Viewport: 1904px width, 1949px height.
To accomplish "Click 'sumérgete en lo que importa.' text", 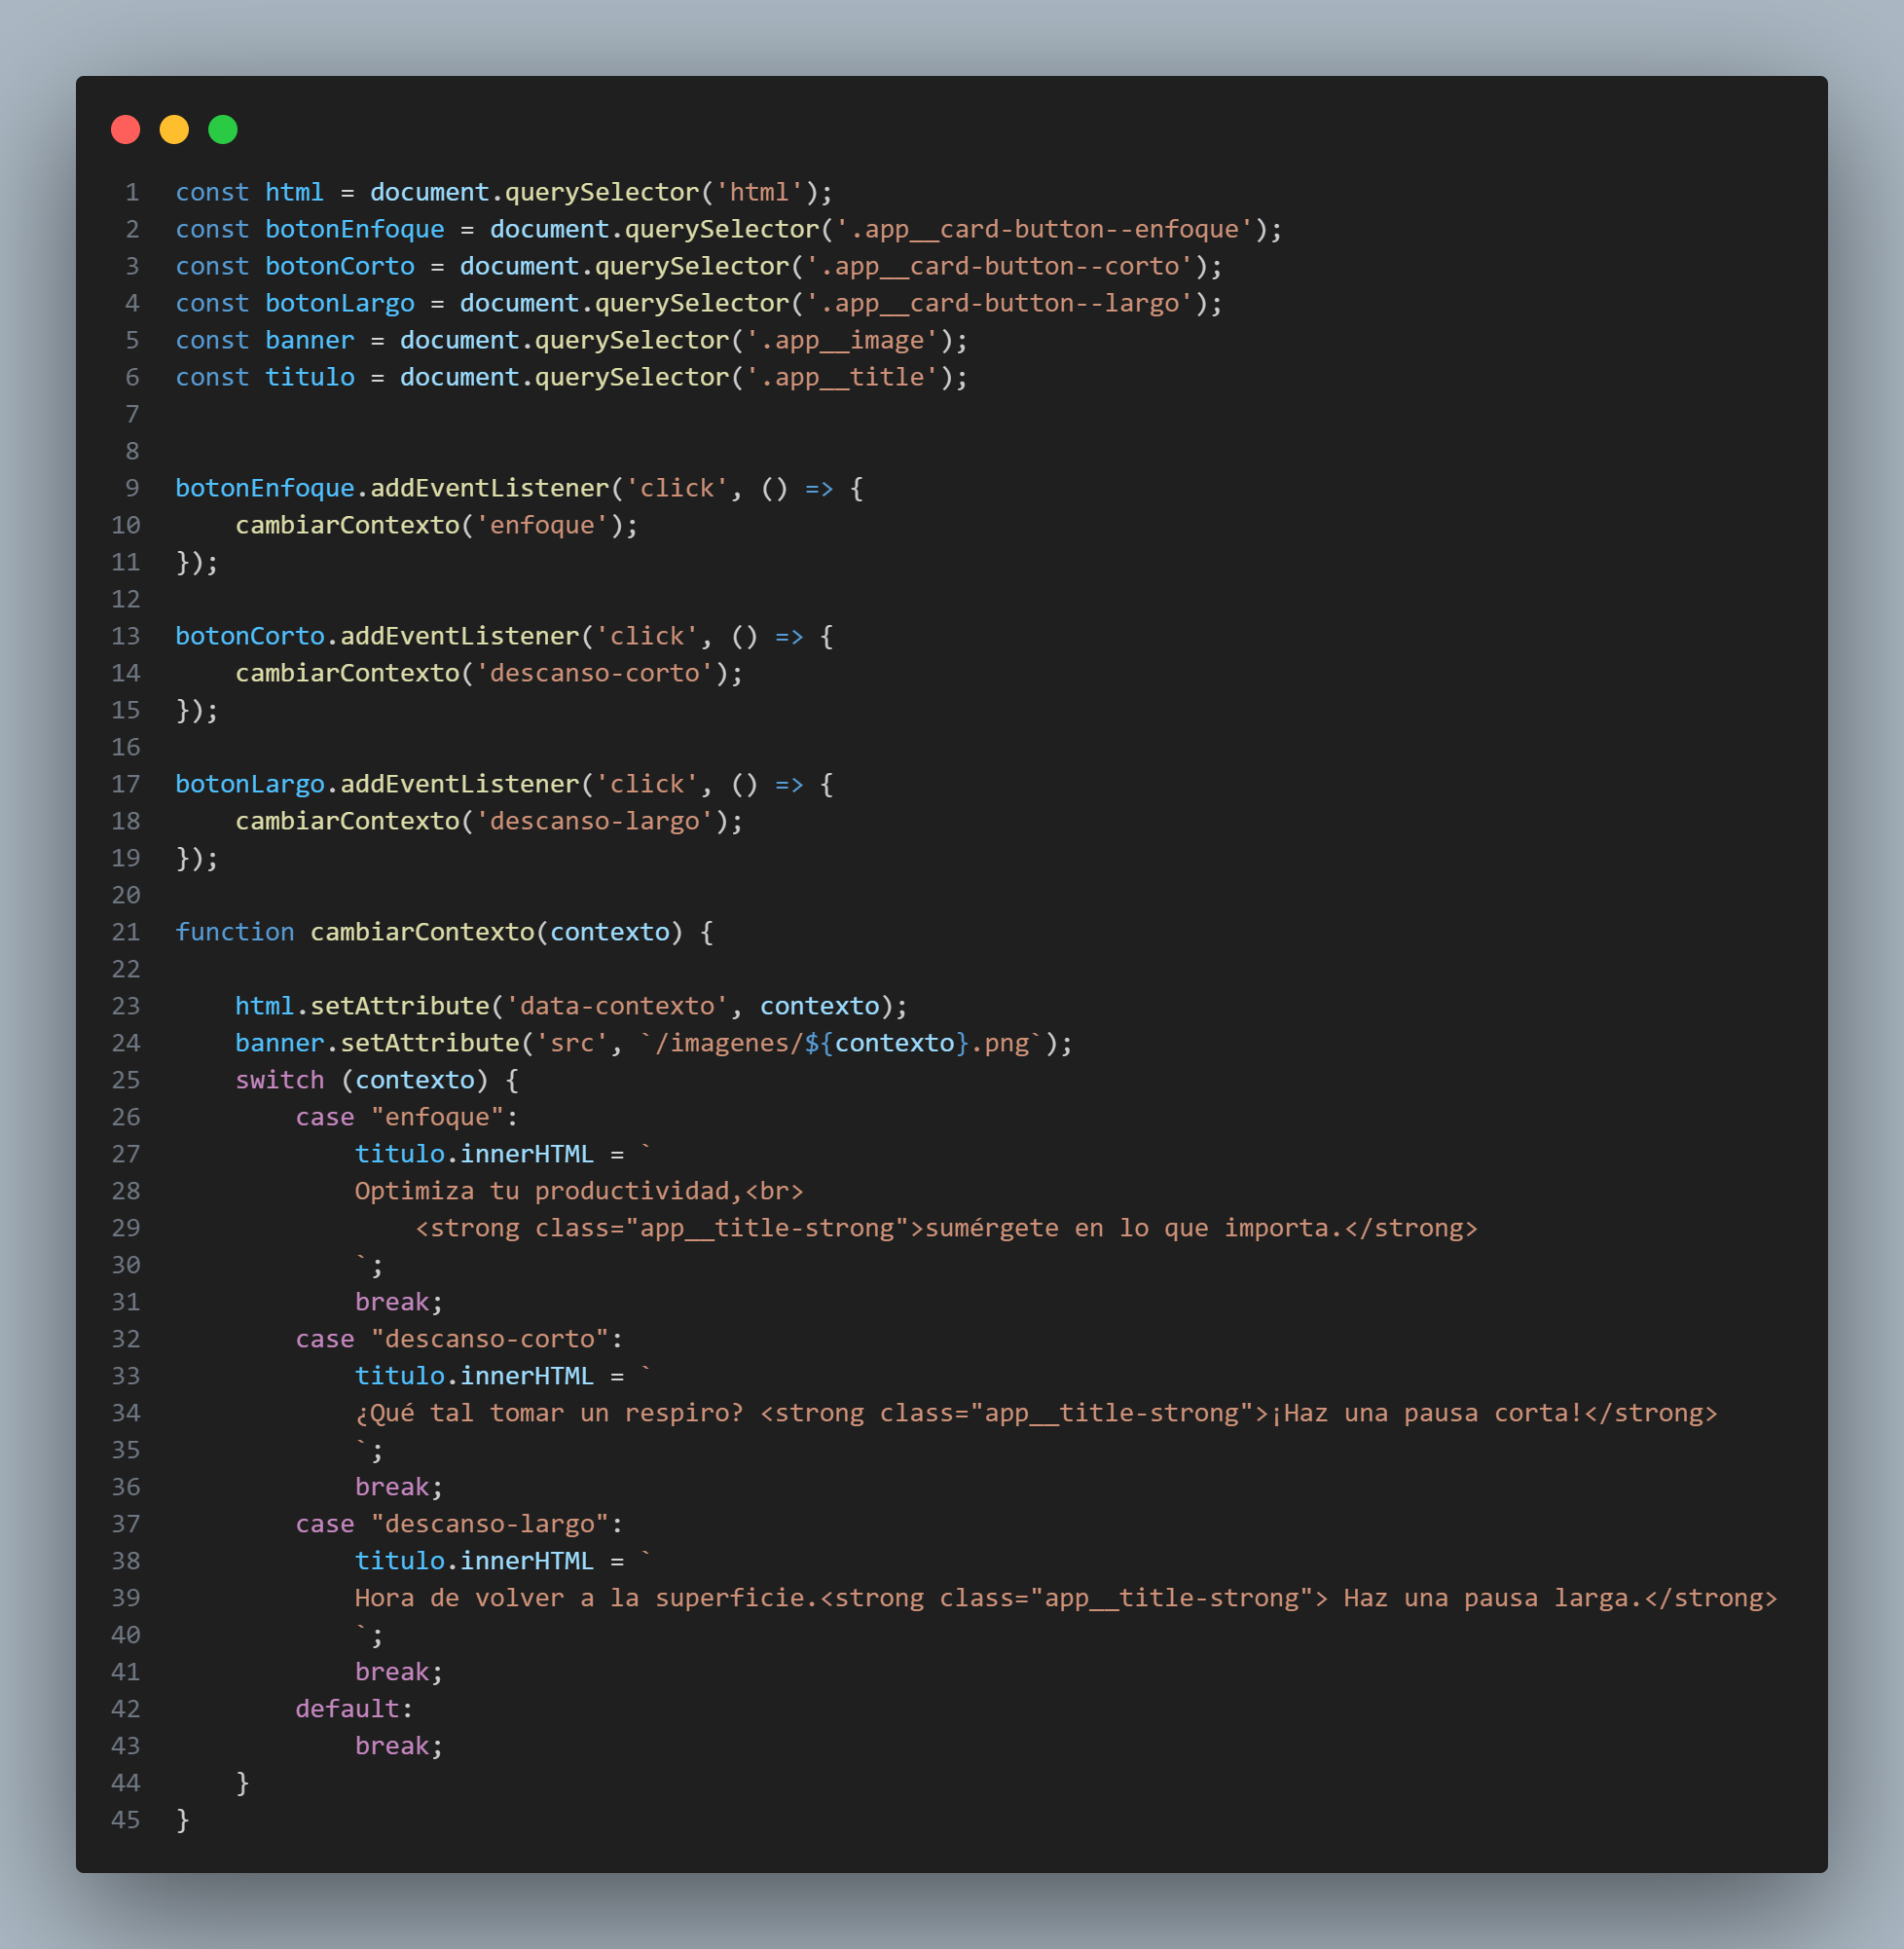I will [1134, 1228].
